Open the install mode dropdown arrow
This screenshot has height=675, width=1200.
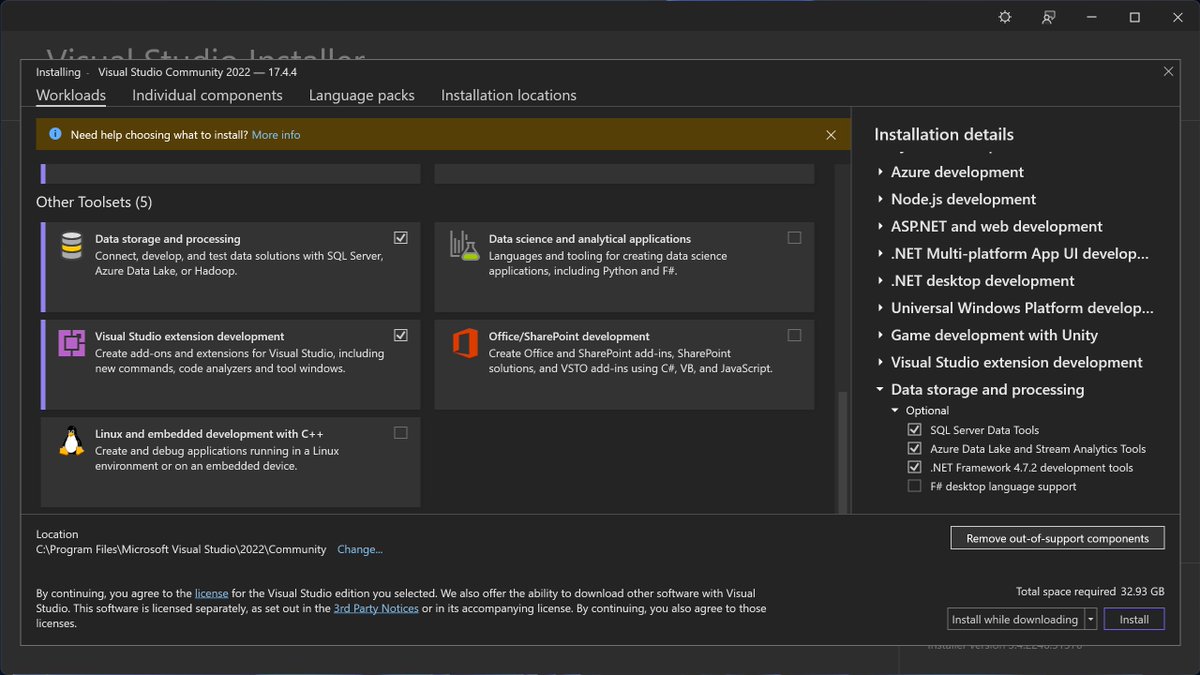click(x=1091, y=619)
